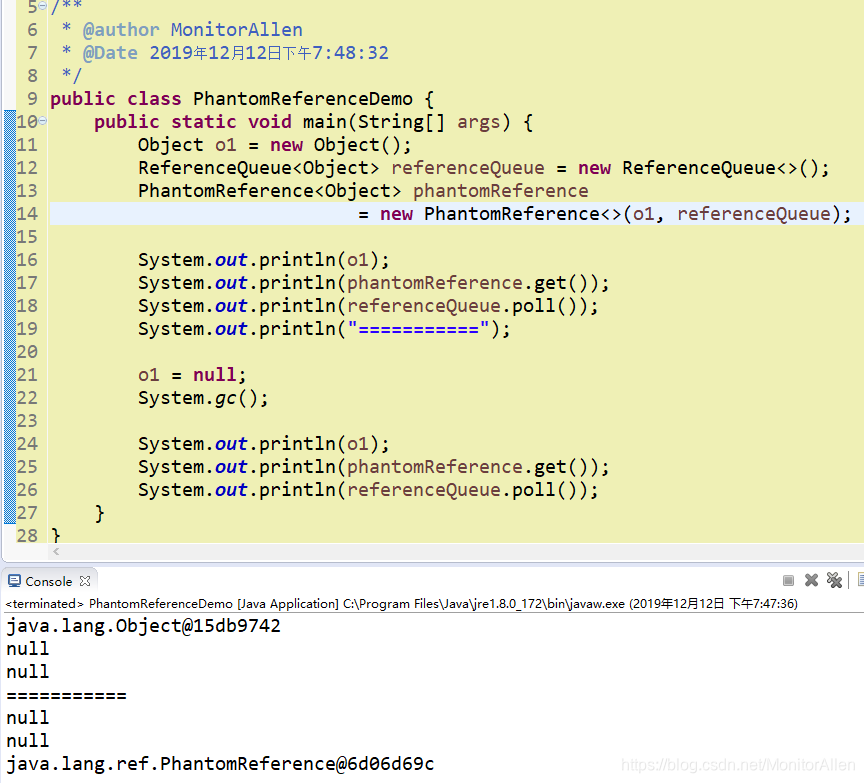Image resolution: width=864 pixels, height=783 pixels.
Task: Click line number 28 in the editor gutter
Action: [x=27, y=536]
